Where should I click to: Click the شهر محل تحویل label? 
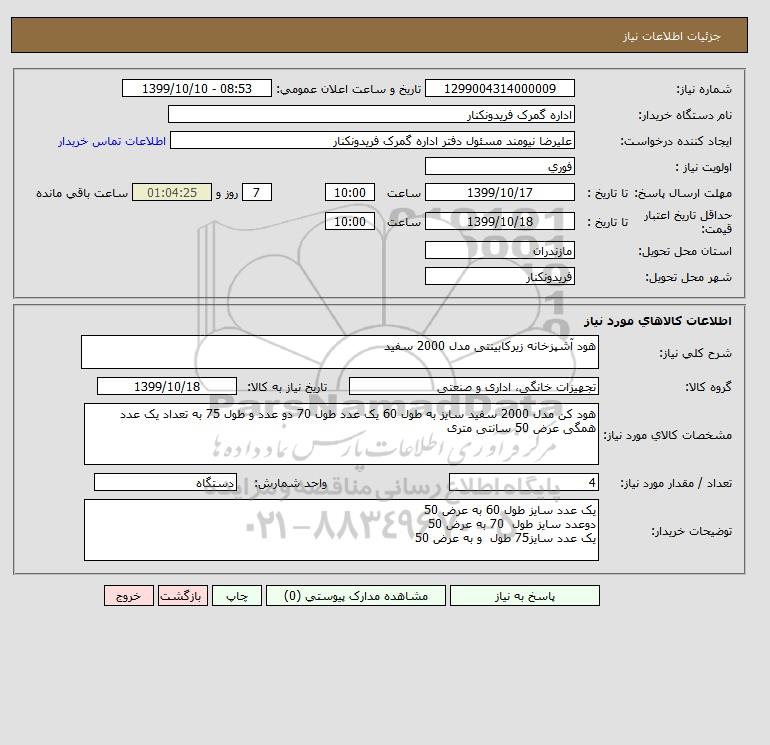pos(688,277)
